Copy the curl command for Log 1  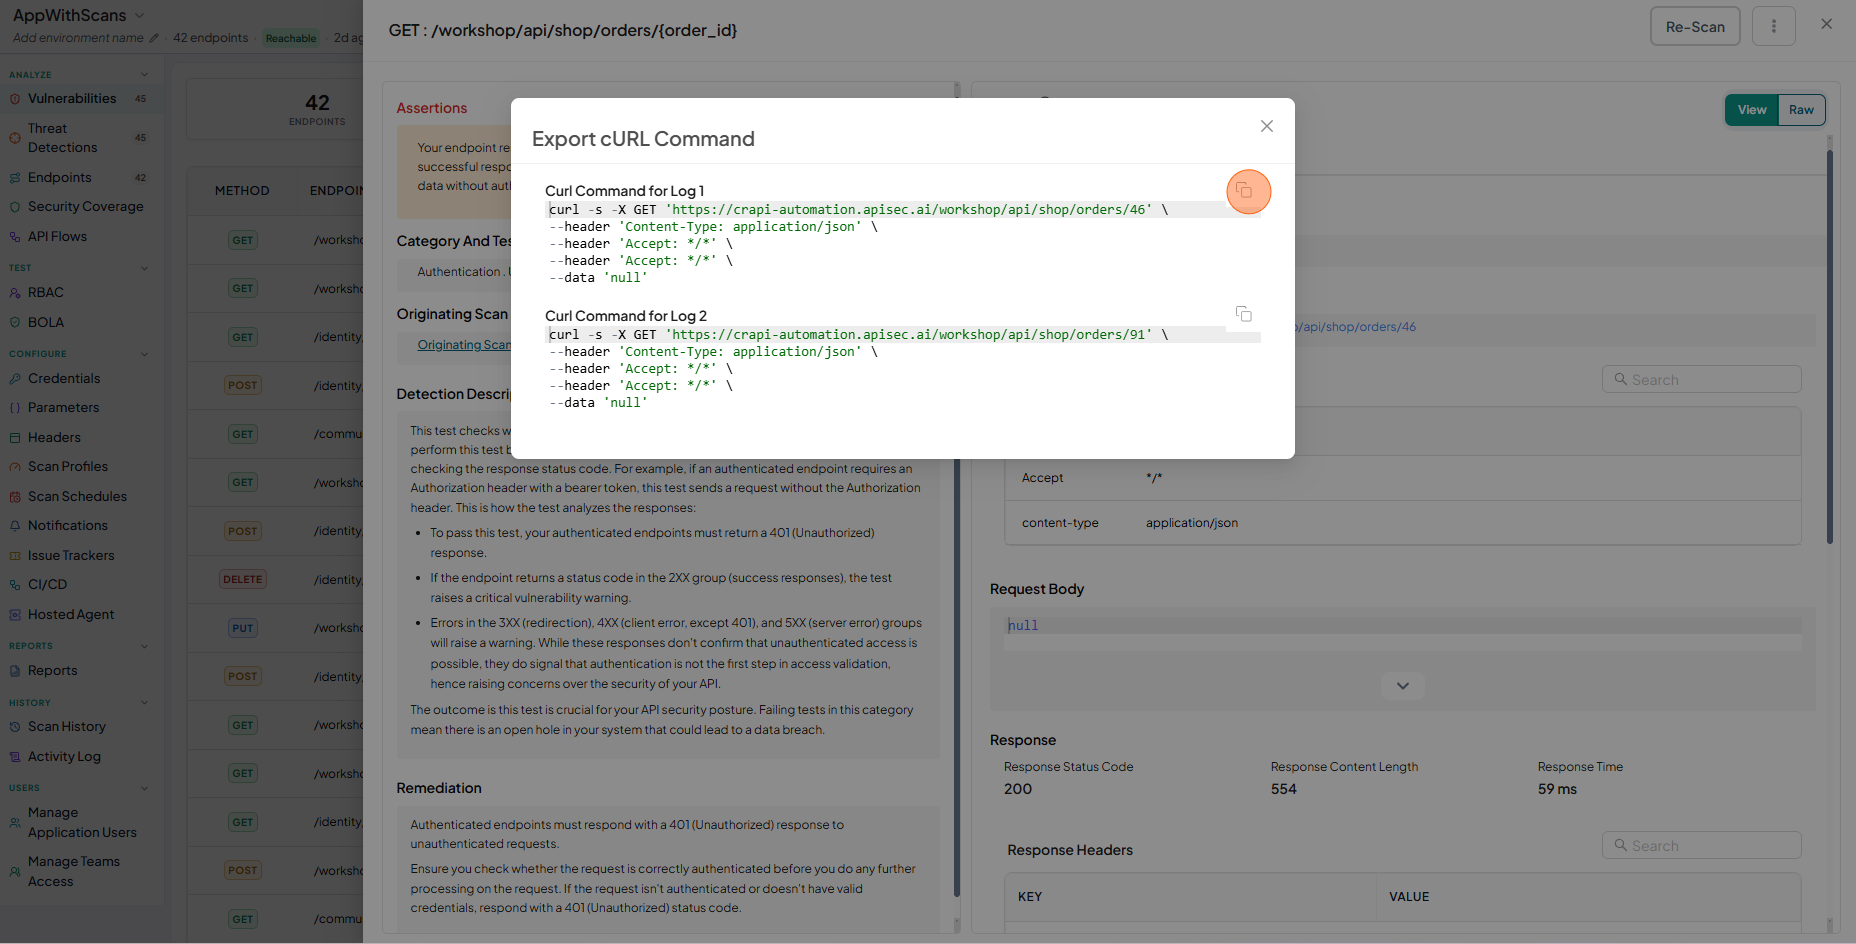pos(1244,190)
